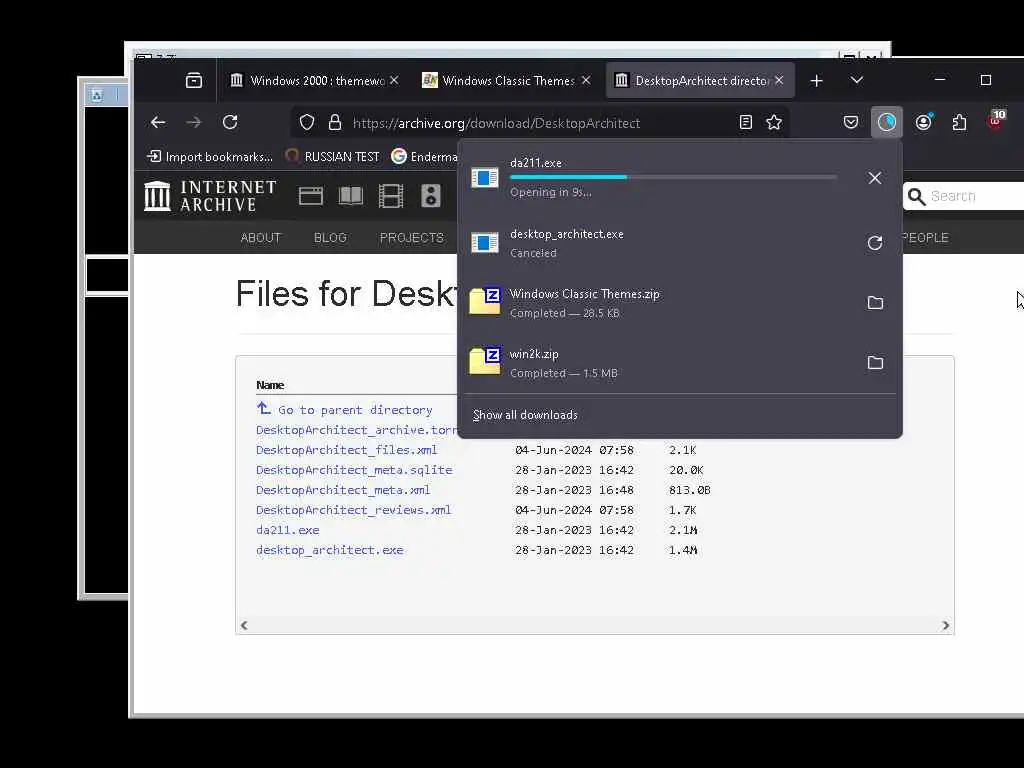Image resolution: width=1024 pixels, height=768 pixels.
Task: Cancel the da211.exe download
Action: tap(874, 178)
